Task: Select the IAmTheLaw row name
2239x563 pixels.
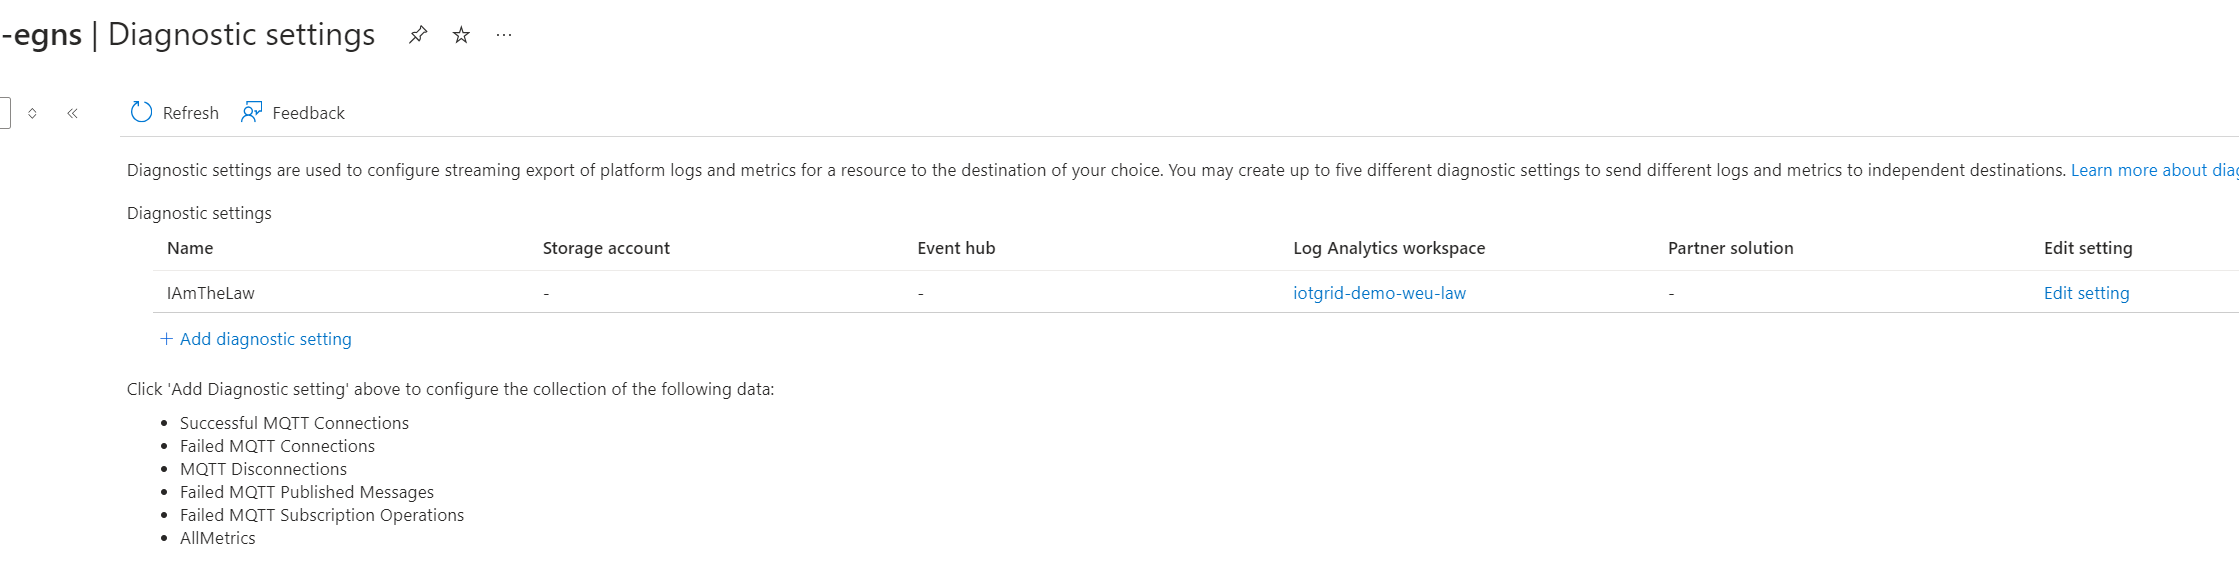Action: tap(211, 293)
